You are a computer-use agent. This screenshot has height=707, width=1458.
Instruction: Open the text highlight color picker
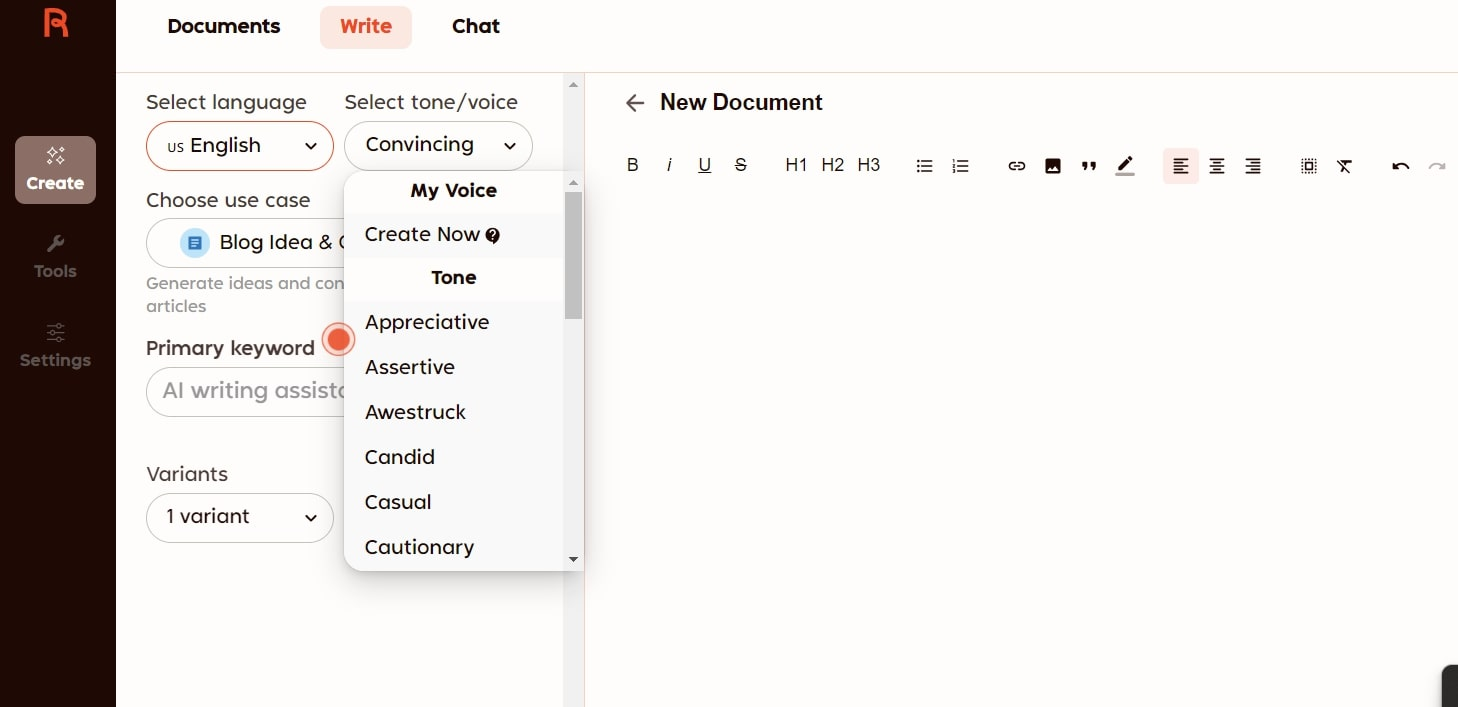1124,166
